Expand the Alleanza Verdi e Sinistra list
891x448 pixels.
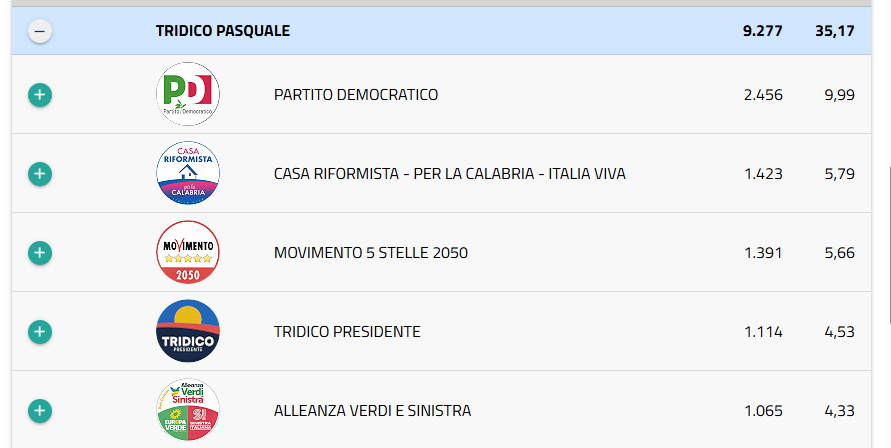(x=39, y=410)
